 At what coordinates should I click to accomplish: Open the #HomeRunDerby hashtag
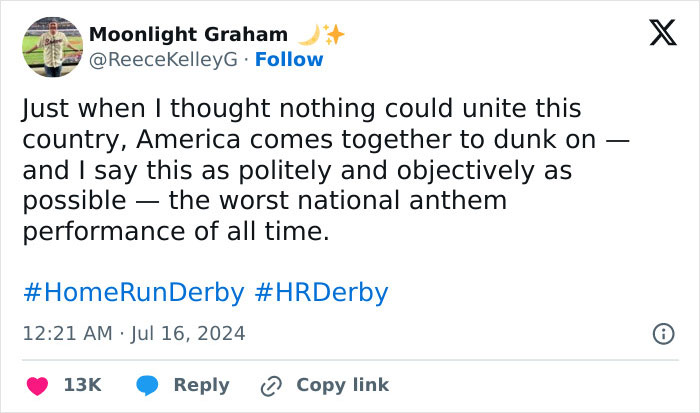pyautogui.click(x=132, y=292)
